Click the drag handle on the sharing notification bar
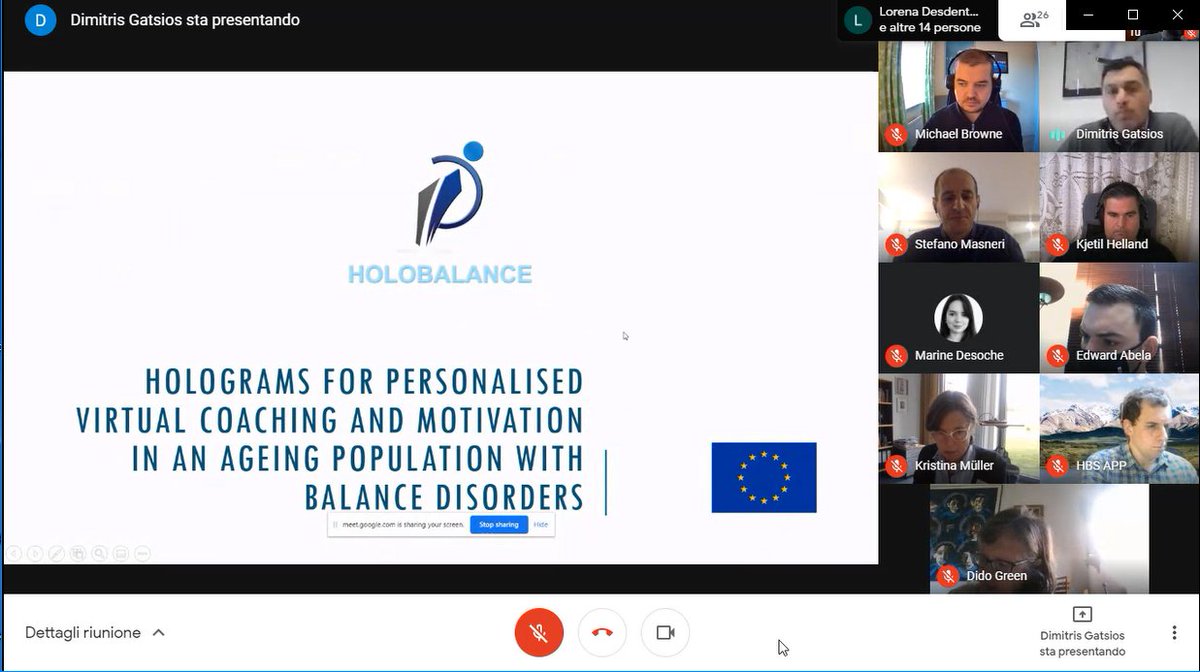Screen dimensions: 1200x672 click(335, 525)
